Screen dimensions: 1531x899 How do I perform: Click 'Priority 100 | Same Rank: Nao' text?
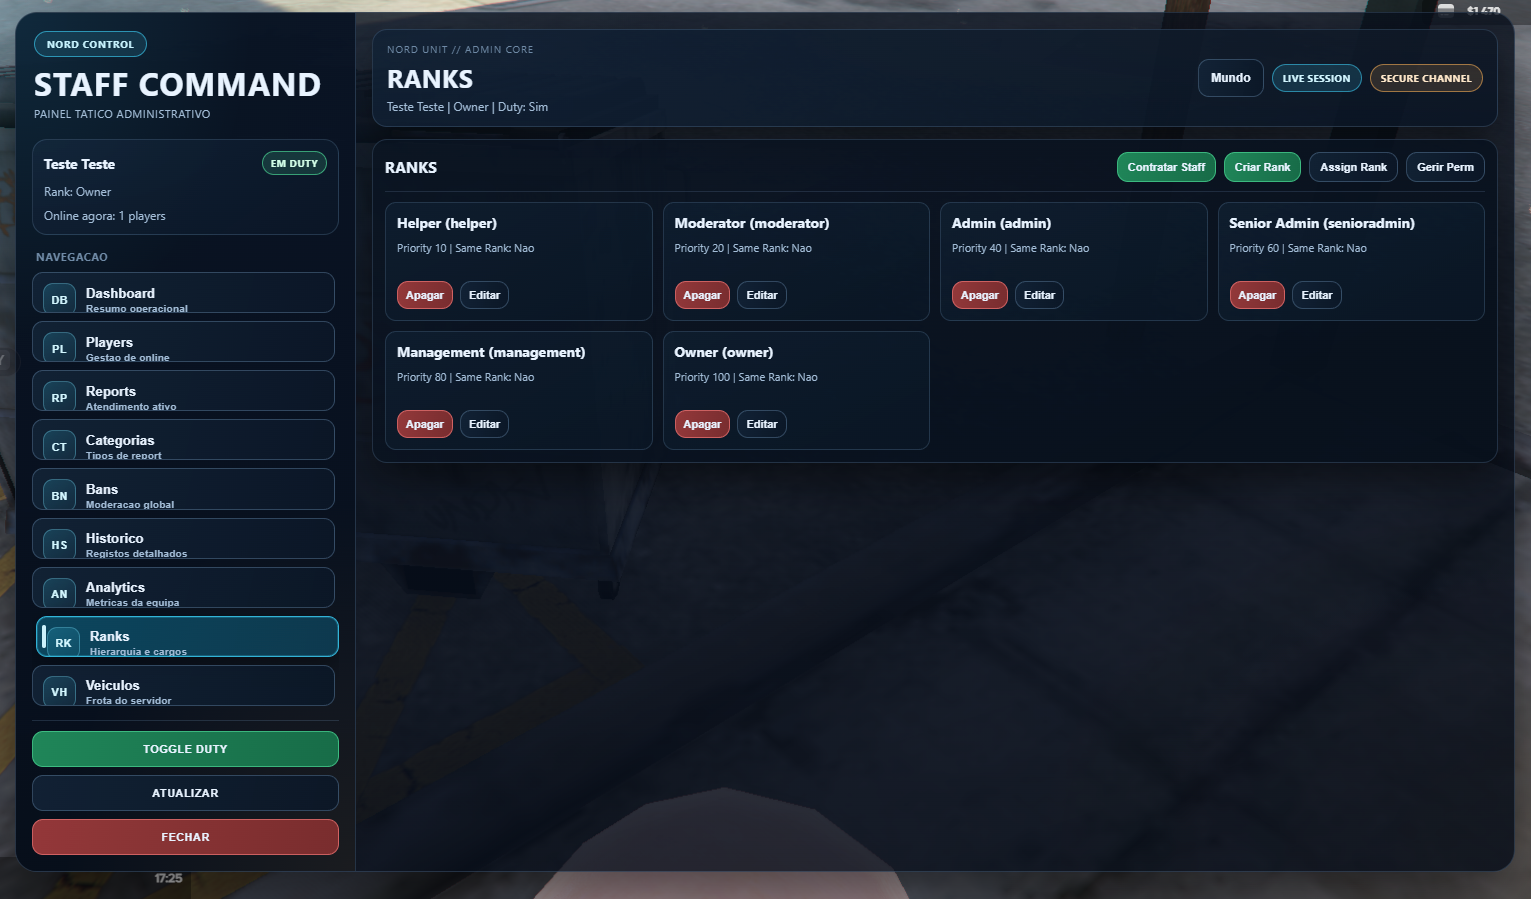746,377
